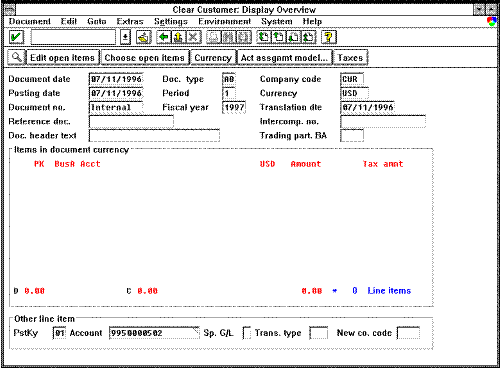Click the Save folder icon in toolbar
The image size is (500, 368).
[x=144, y=37]
